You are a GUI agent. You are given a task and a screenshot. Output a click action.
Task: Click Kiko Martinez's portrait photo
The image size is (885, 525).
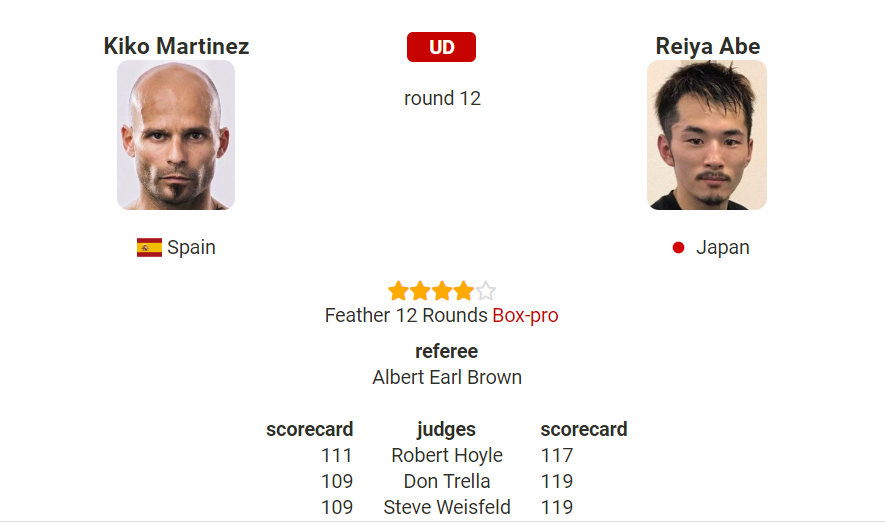pyautogui.click(x=176, y=135)
